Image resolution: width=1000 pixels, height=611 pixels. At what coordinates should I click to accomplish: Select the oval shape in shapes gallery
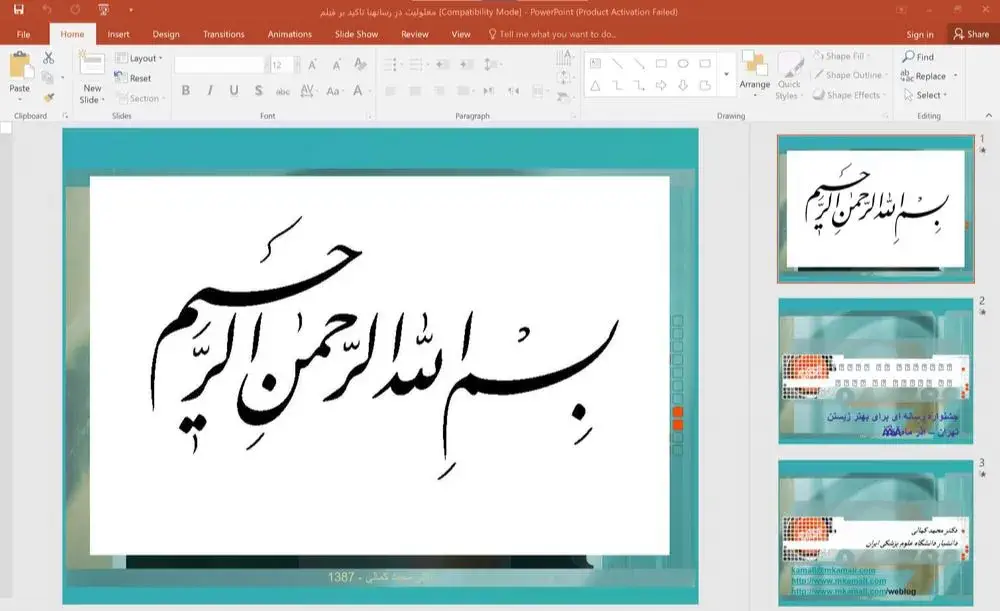point(683,64)
